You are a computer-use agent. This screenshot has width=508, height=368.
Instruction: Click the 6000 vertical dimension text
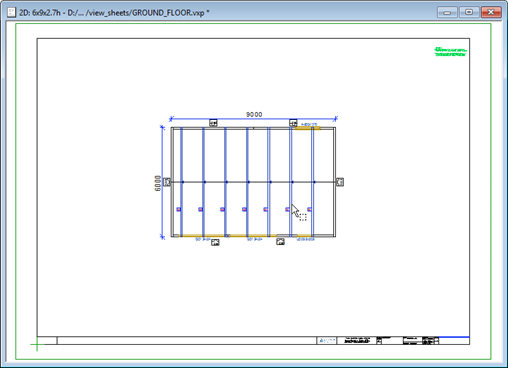point(158,183)
